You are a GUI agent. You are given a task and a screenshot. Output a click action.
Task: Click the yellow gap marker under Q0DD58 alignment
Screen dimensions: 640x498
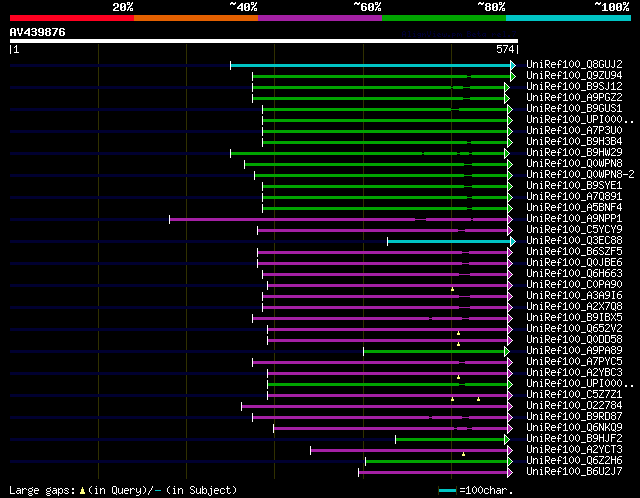coord(458,345)
